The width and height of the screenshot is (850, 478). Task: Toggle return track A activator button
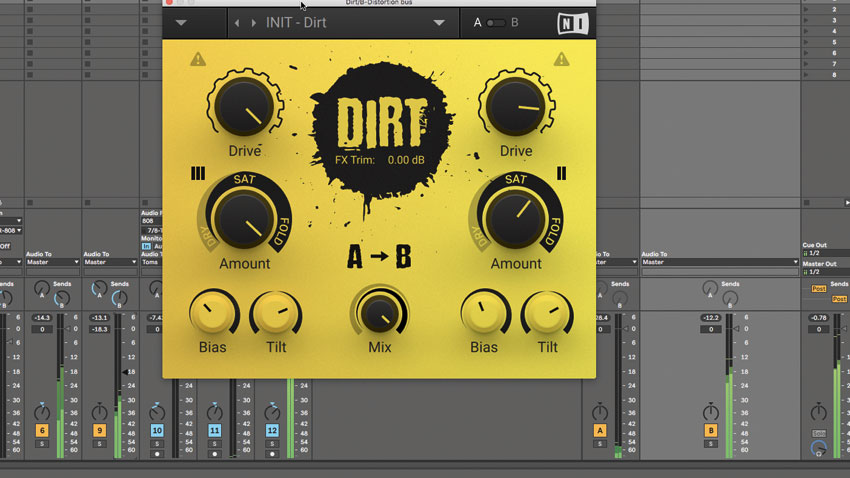(600, 430)
